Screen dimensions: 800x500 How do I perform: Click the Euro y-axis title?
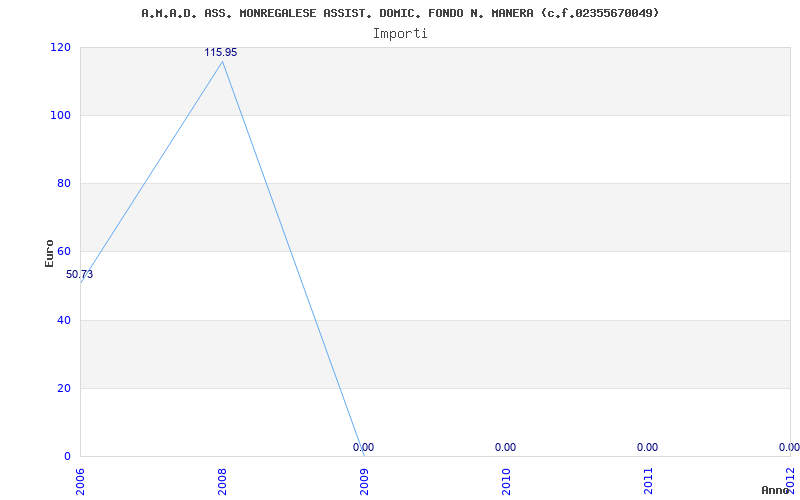pos(49,253)
